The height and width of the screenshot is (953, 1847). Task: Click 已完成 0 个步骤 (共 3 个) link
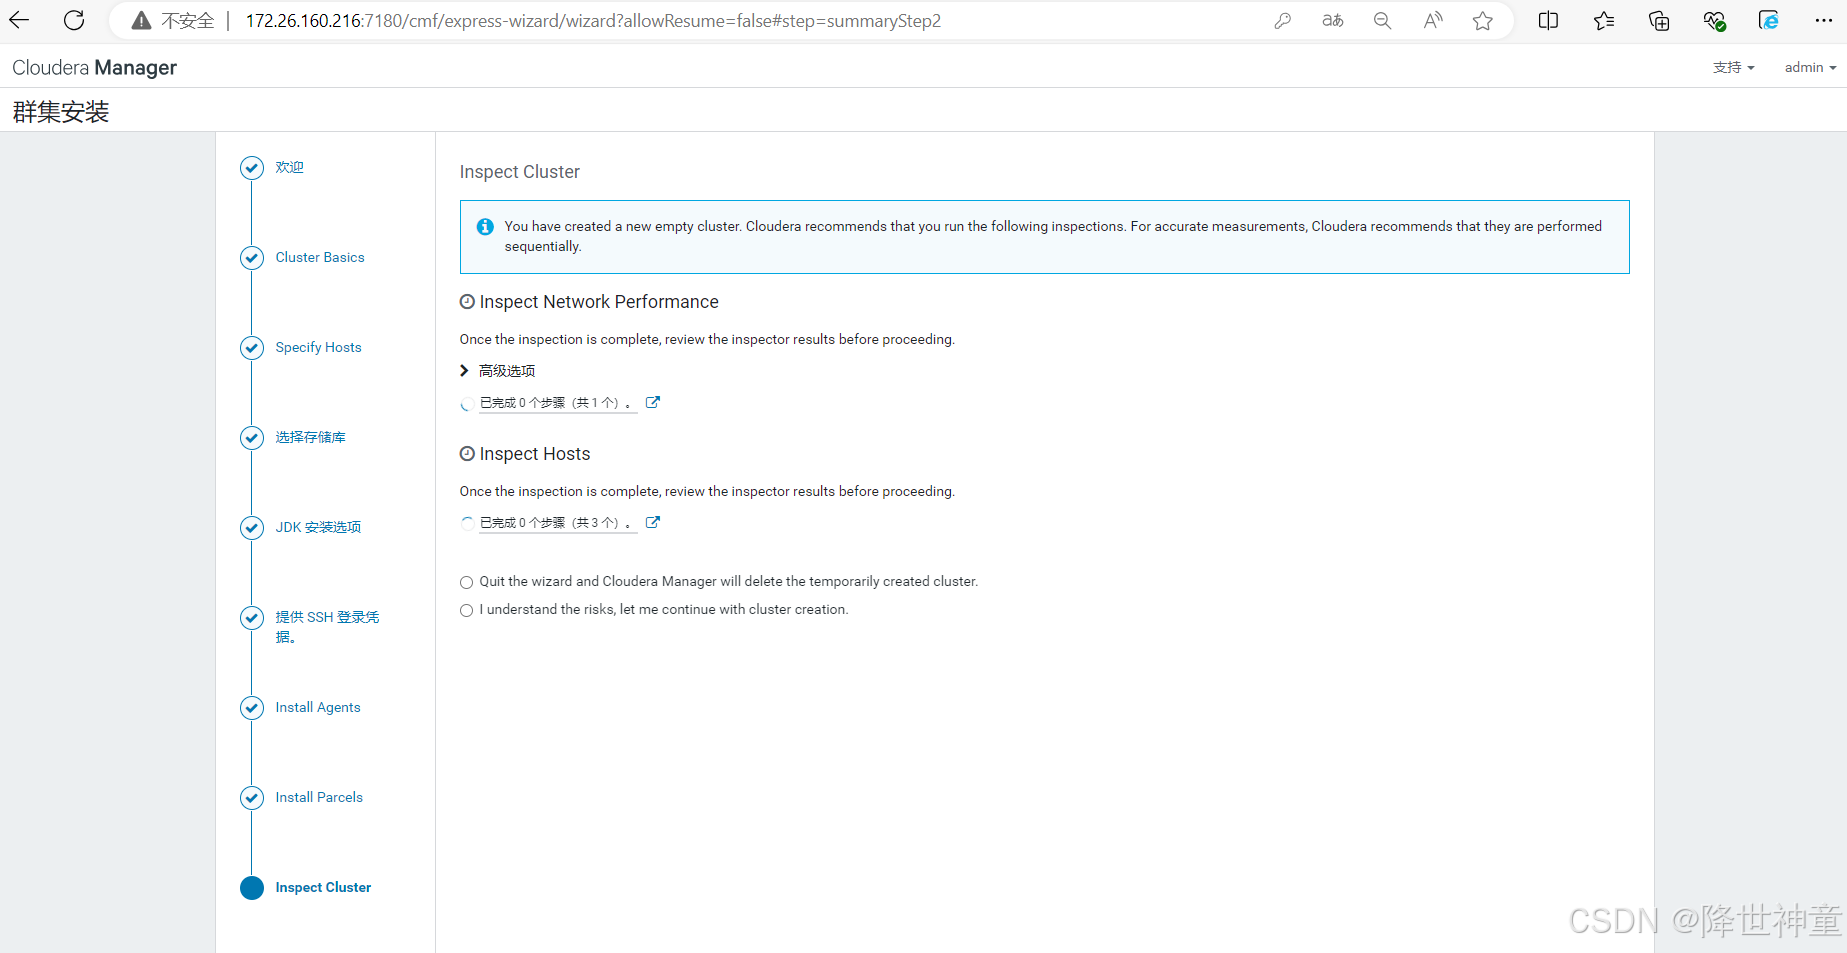coord(556,523)
